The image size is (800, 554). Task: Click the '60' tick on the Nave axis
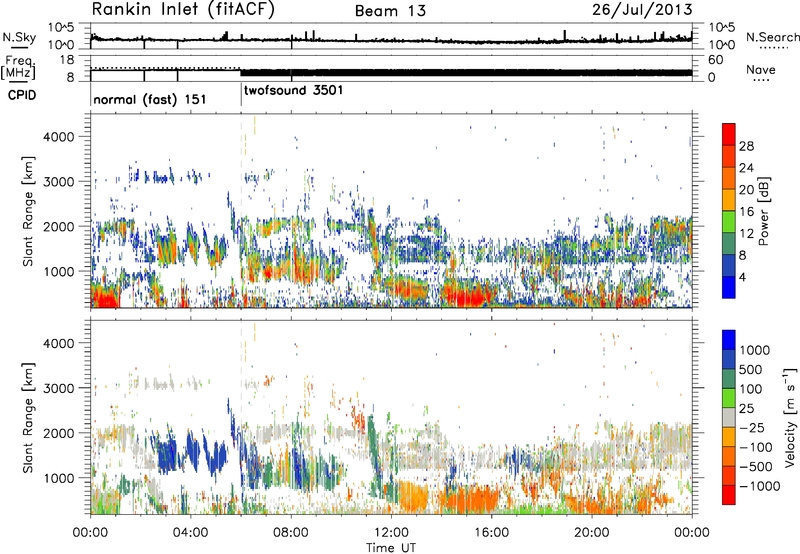point(715,60)
